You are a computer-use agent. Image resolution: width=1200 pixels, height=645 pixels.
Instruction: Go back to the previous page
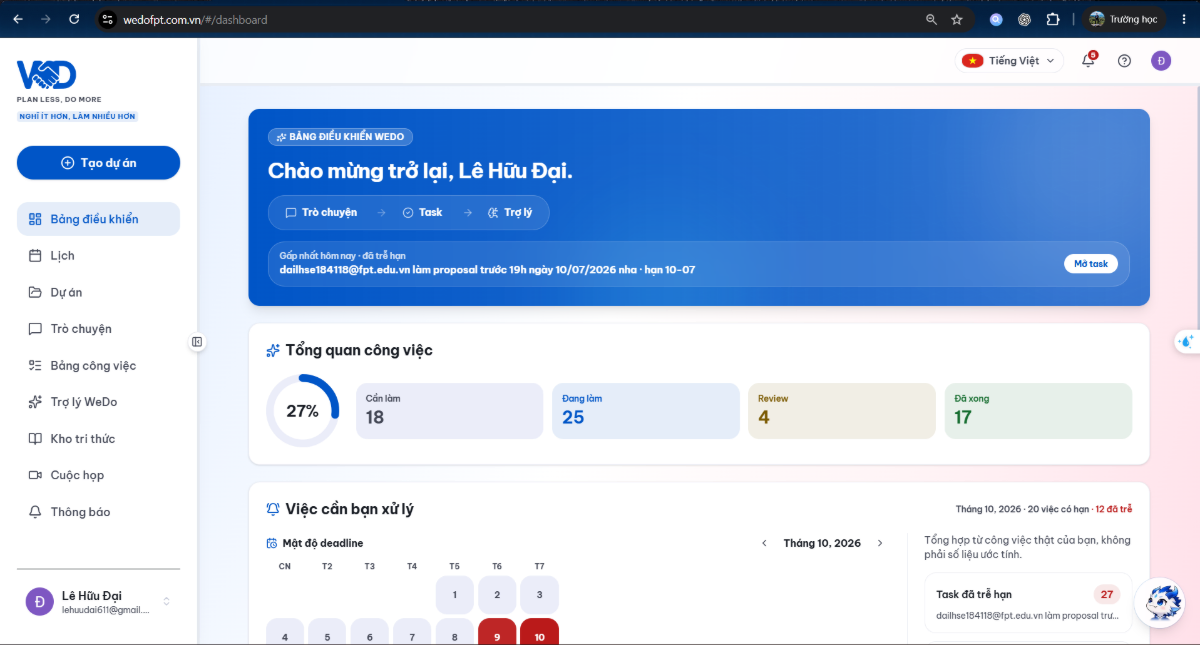pos(18,19)
